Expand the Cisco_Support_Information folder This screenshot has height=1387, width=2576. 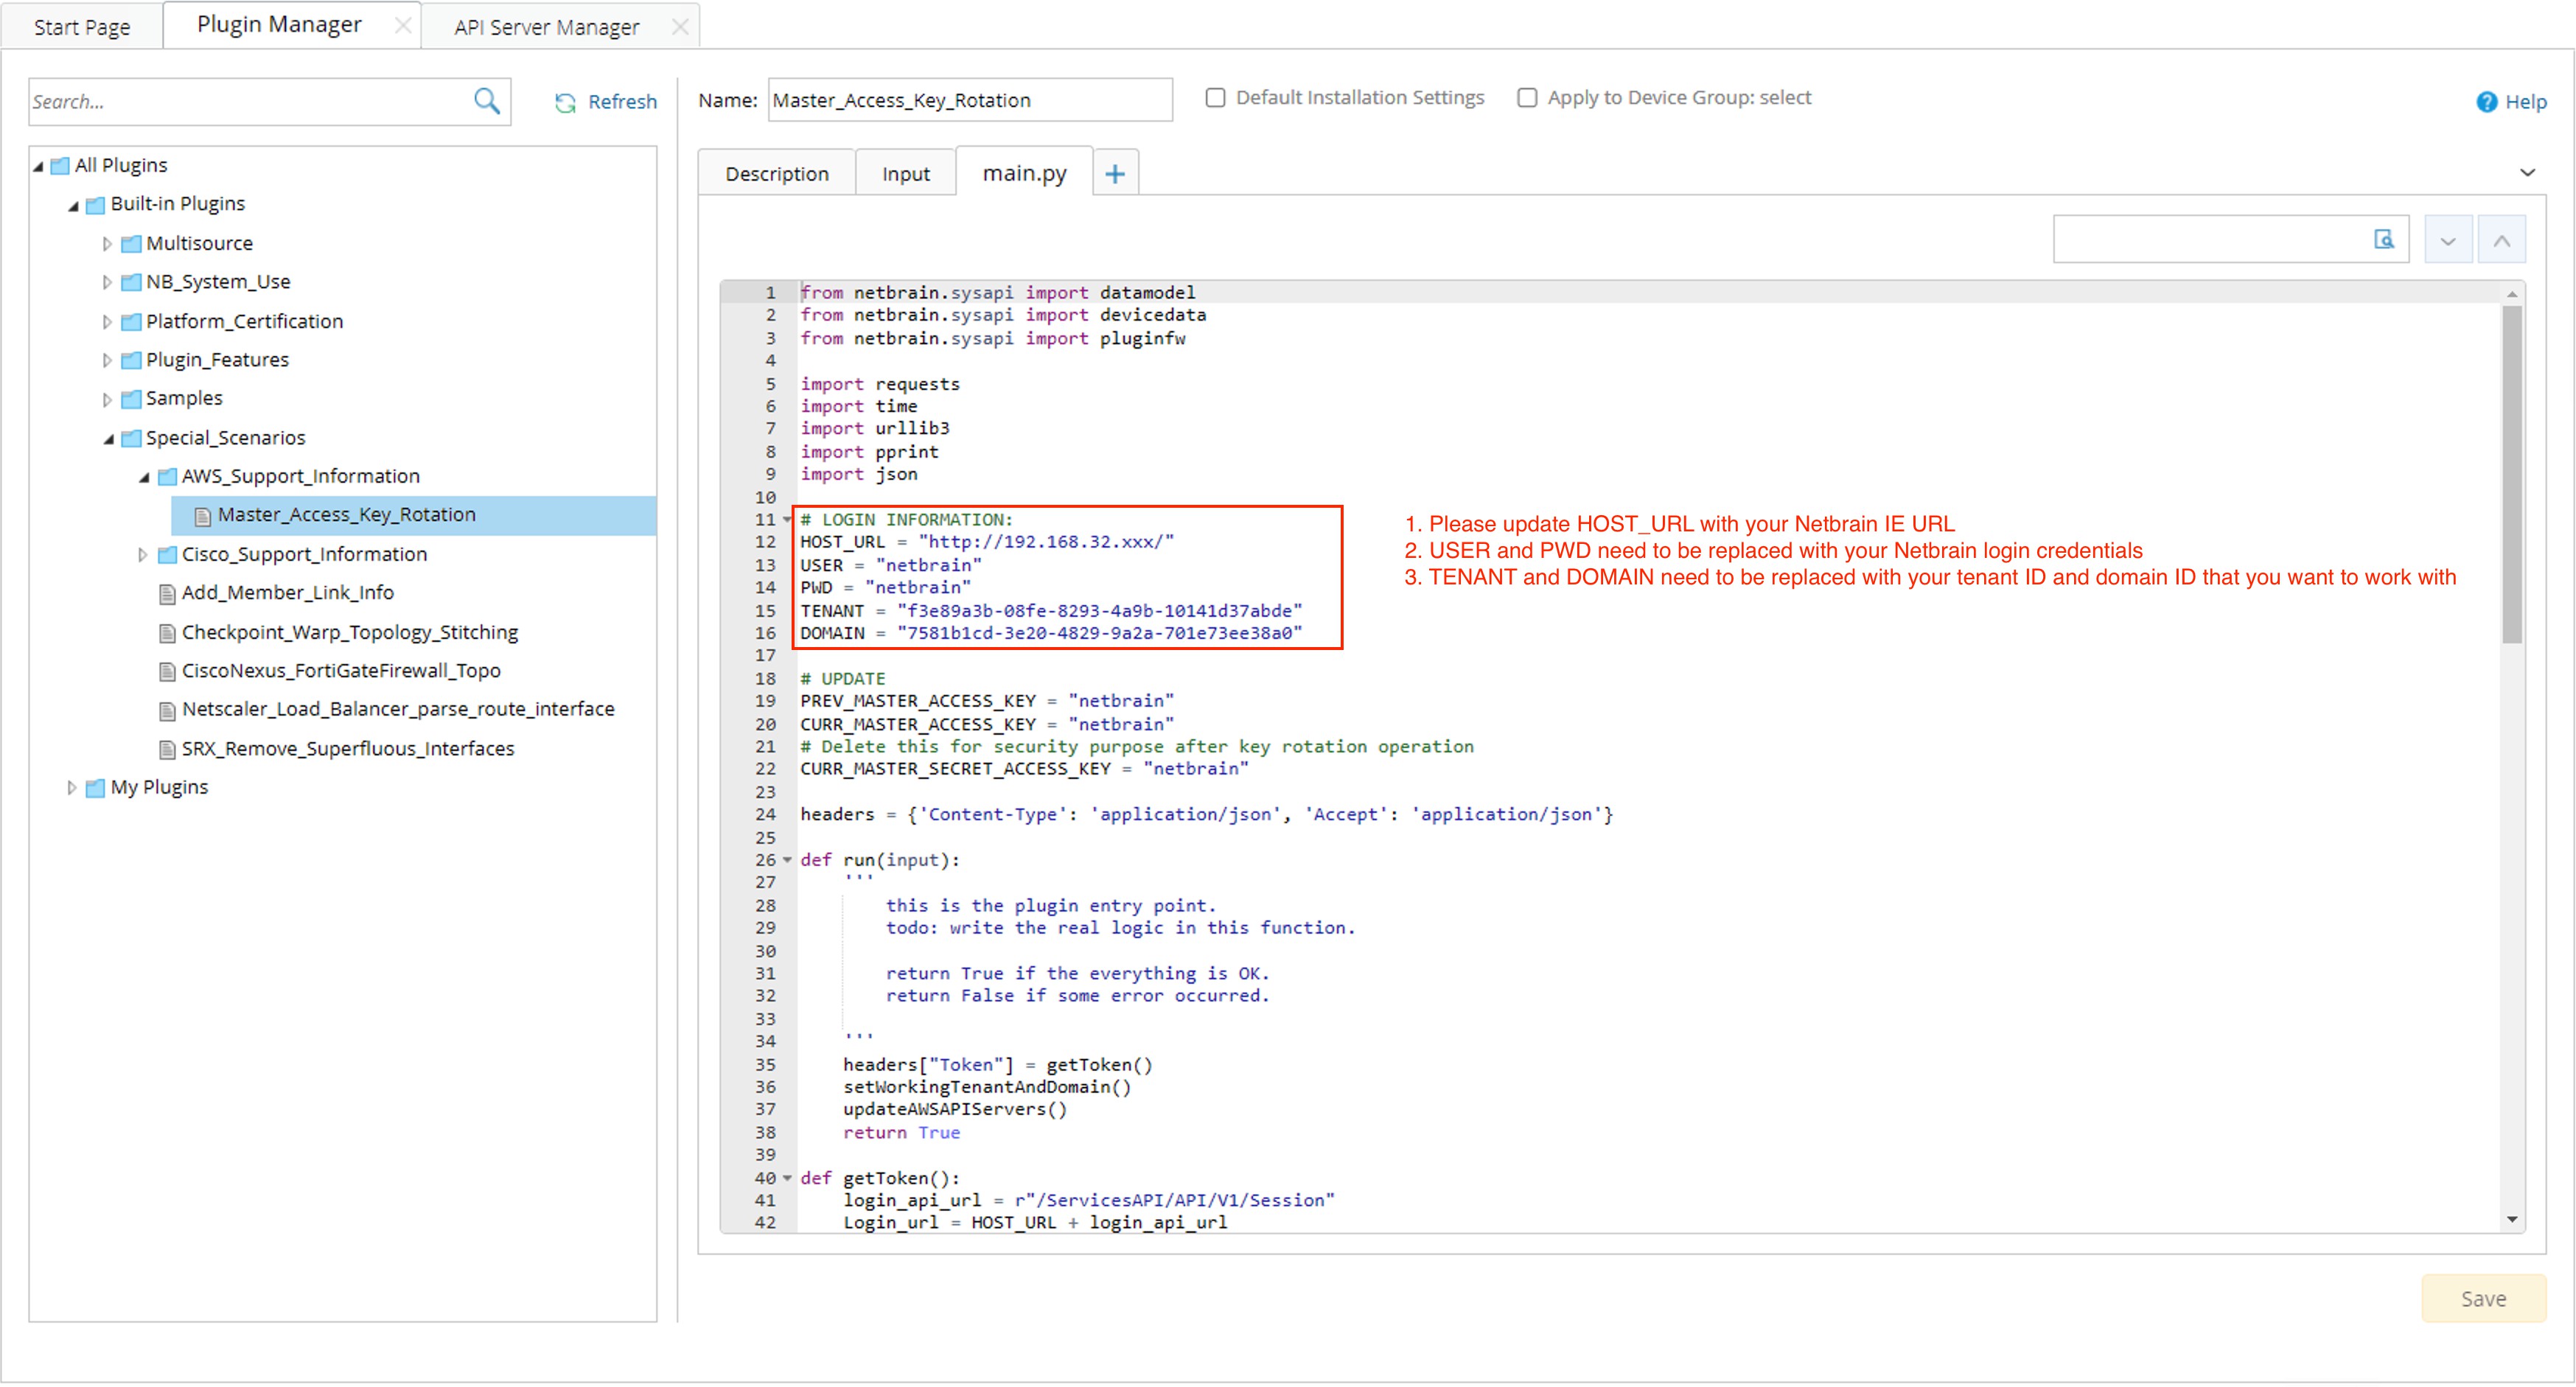[143, 554]
